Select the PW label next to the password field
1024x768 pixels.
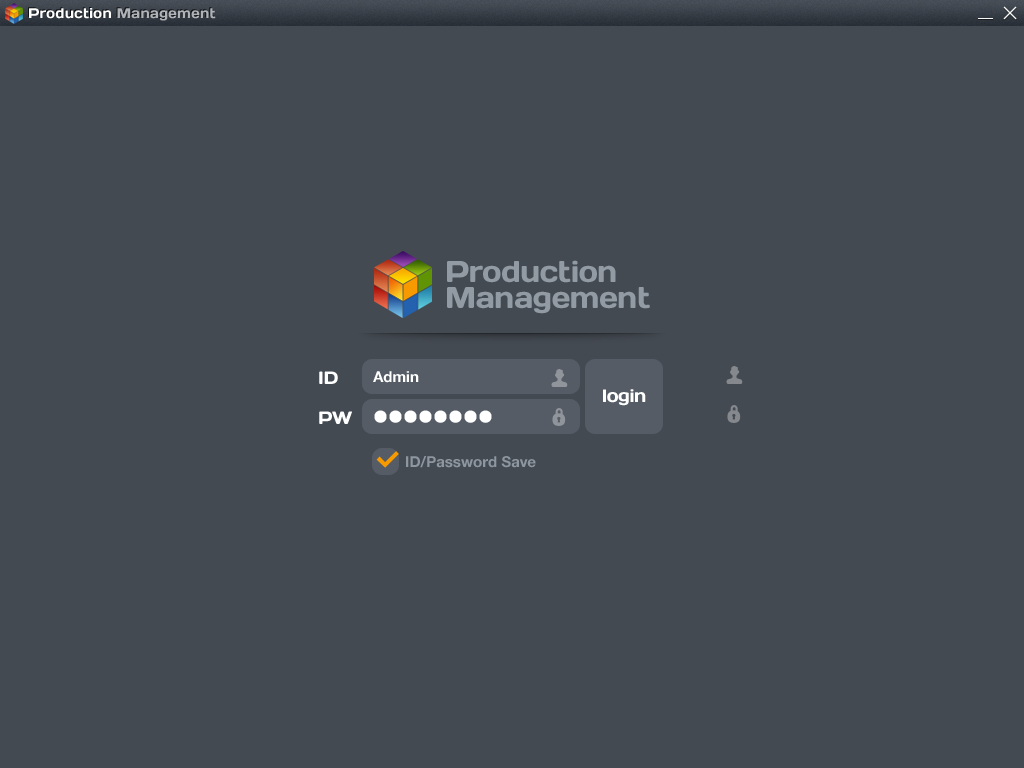click(334, 417)
